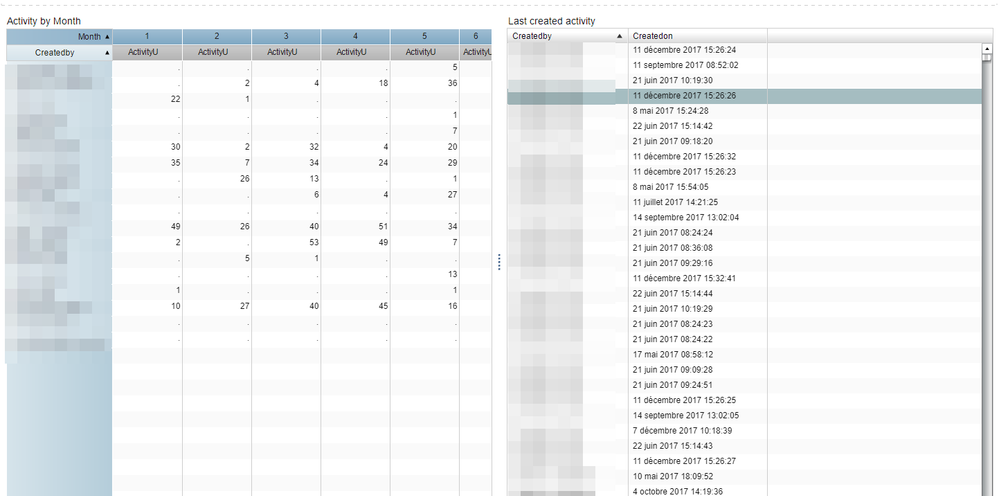Click the ActivityU header under month 4
The width and height of the screenshot is (999, 496).
(x=356, y=53)
